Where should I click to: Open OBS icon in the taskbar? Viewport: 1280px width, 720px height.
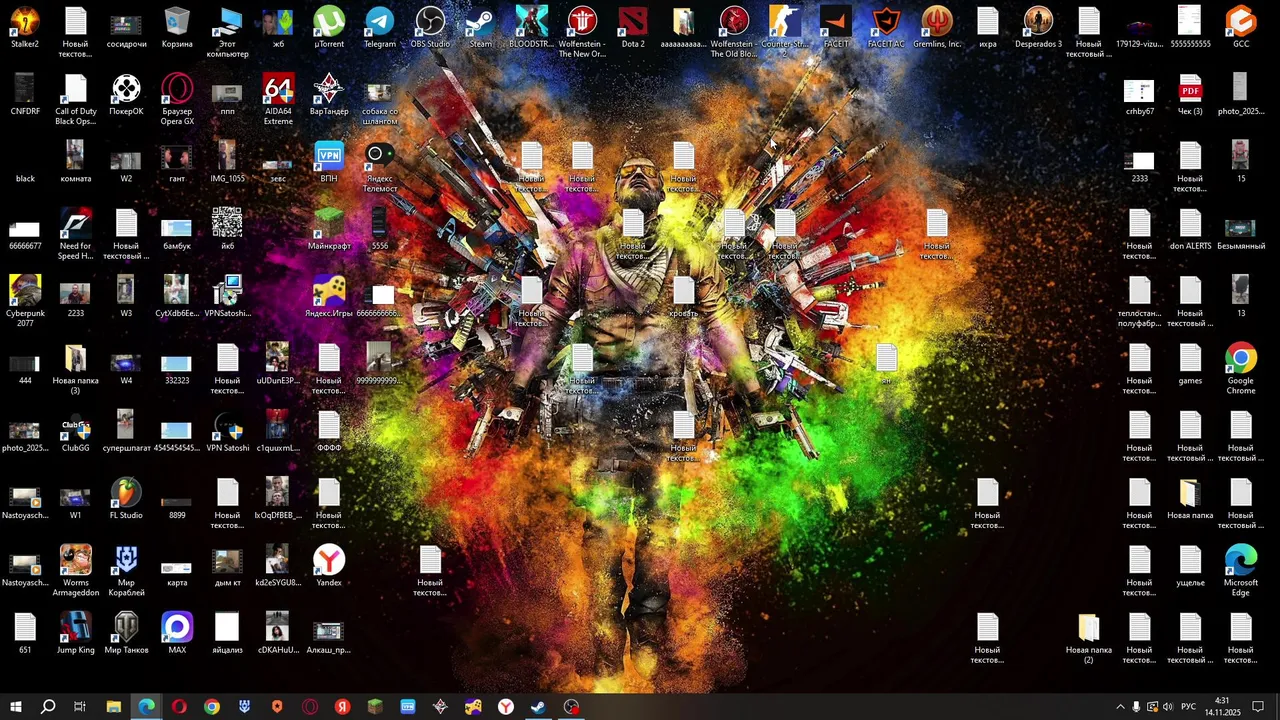click(x=571, y=707)
